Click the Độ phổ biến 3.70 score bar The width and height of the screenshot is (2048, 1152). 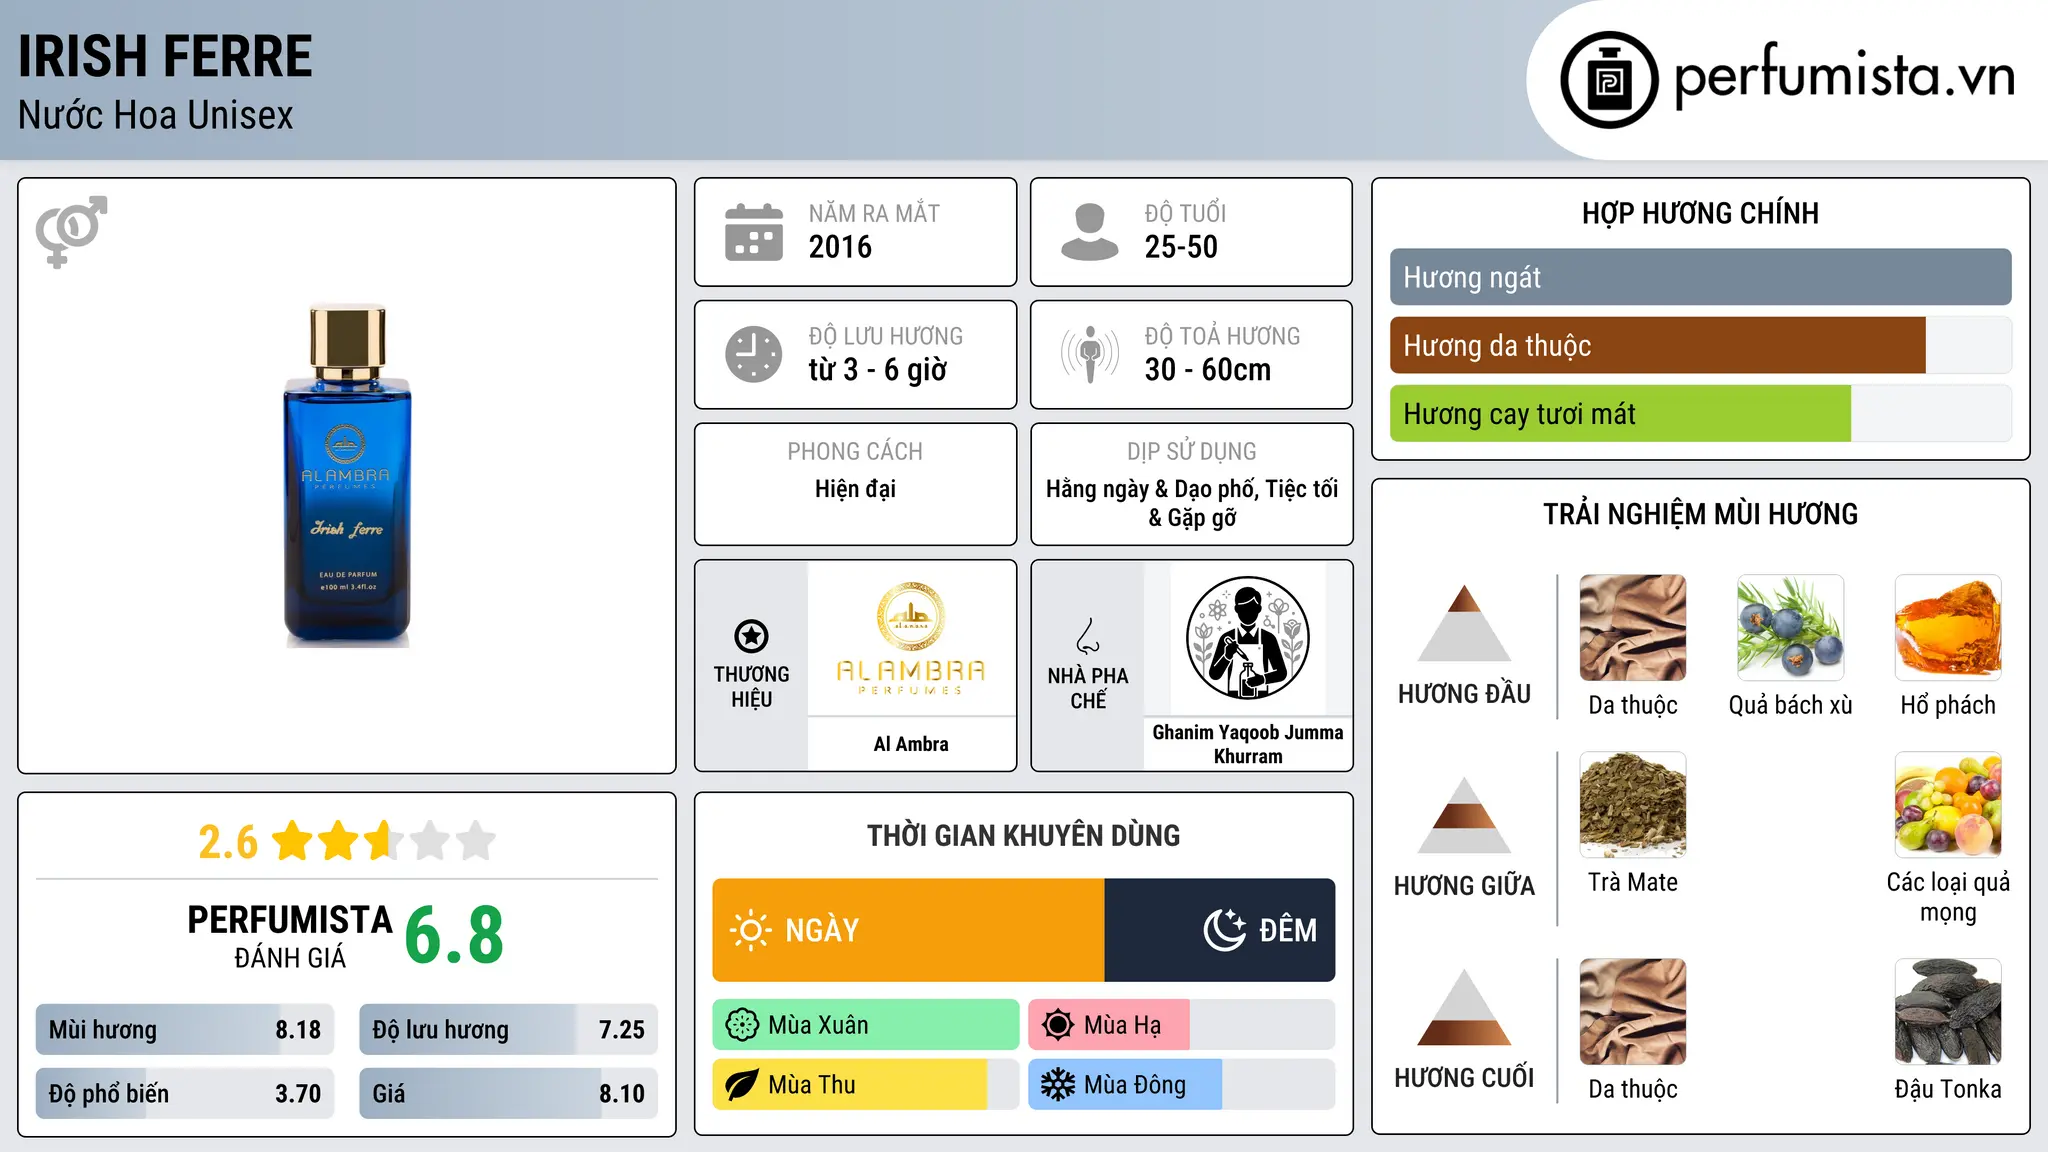point(185,1094)
